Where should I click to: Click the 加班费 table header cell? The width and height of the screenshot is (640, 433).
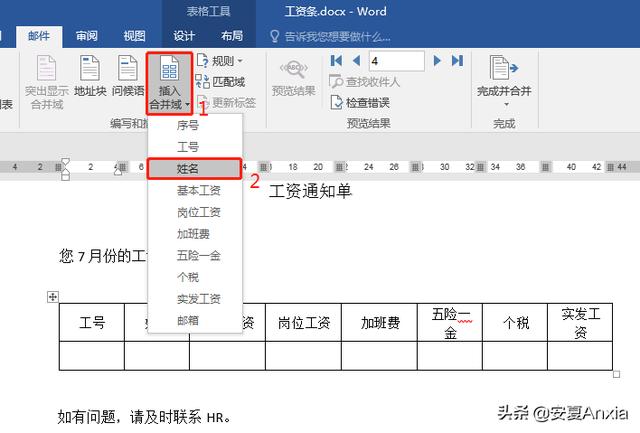380,323
